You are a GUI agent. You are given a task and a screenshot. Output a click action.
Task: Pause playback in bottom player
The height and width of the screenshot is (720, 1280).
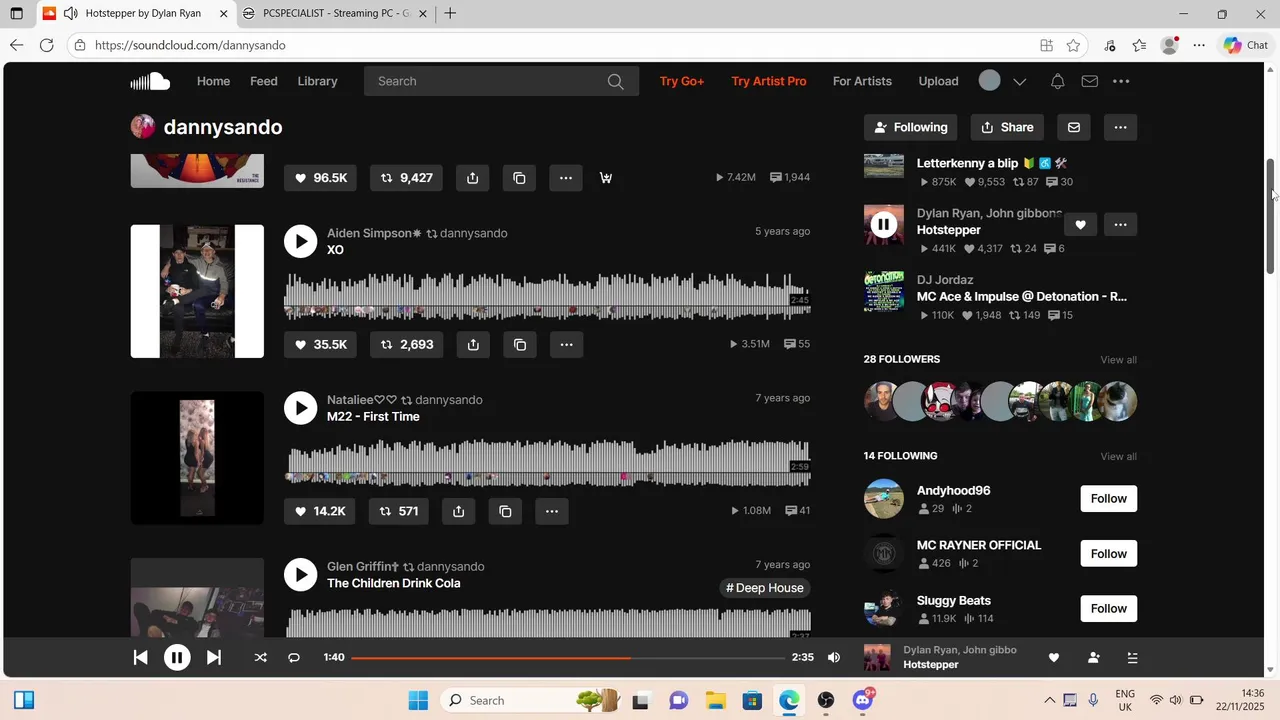pyautogui.click(x=177, y=657)
